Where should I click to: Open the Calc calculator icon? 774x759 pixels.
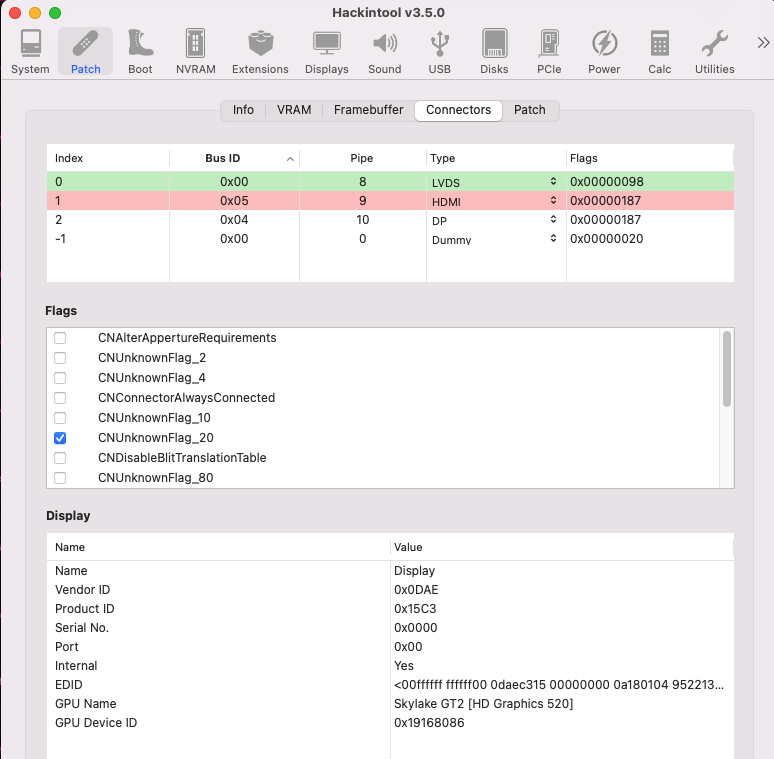pos(659,51)
